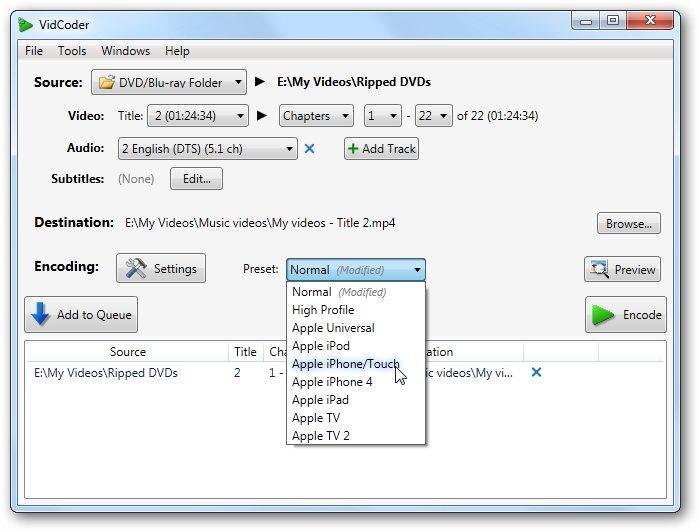Open the end chapter 22 dropdown
The image size is (699, 531).
433,116
